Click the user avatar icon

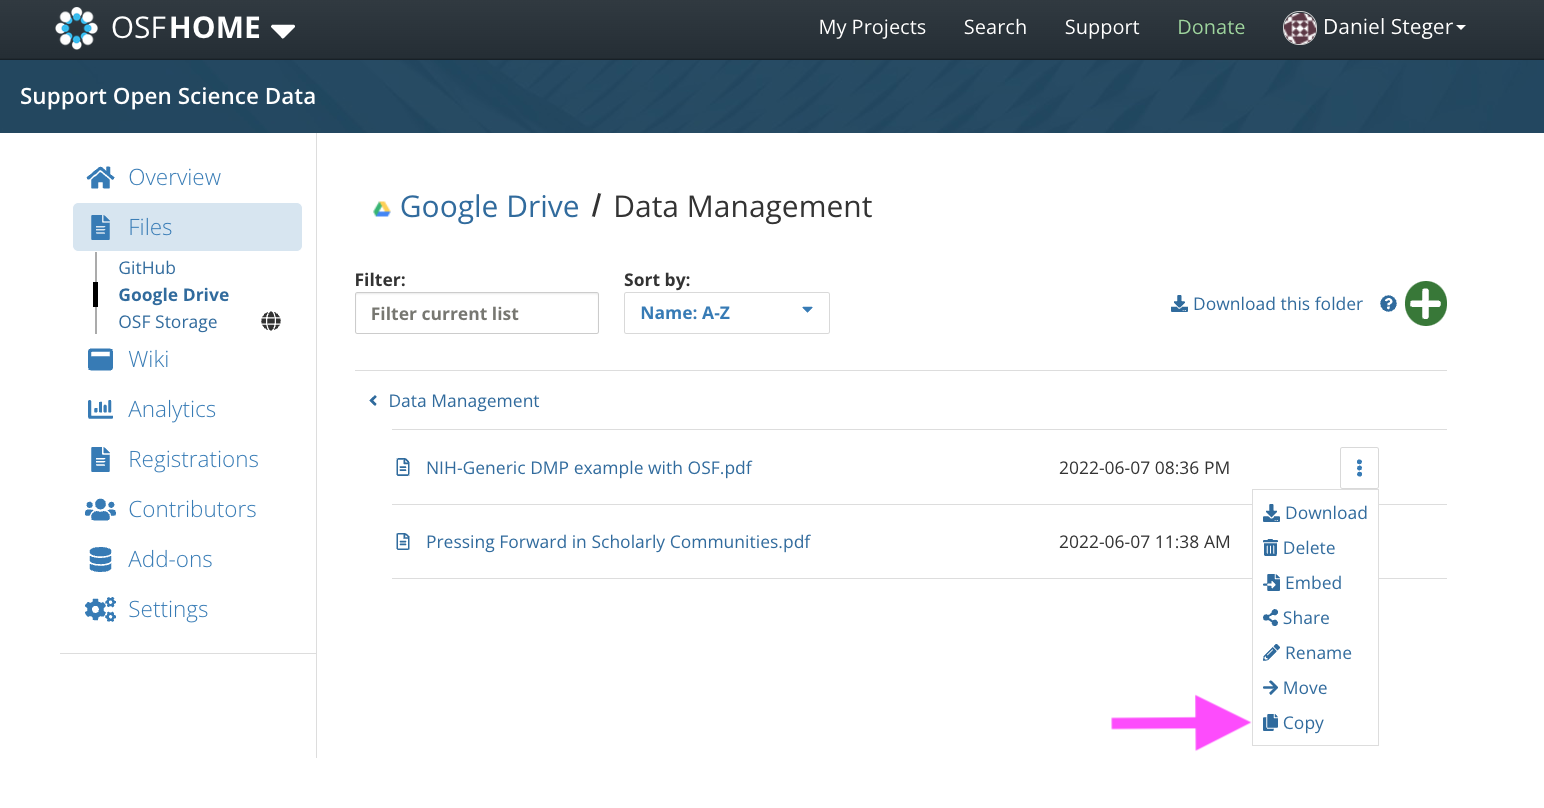click(x=1300, y=28)
